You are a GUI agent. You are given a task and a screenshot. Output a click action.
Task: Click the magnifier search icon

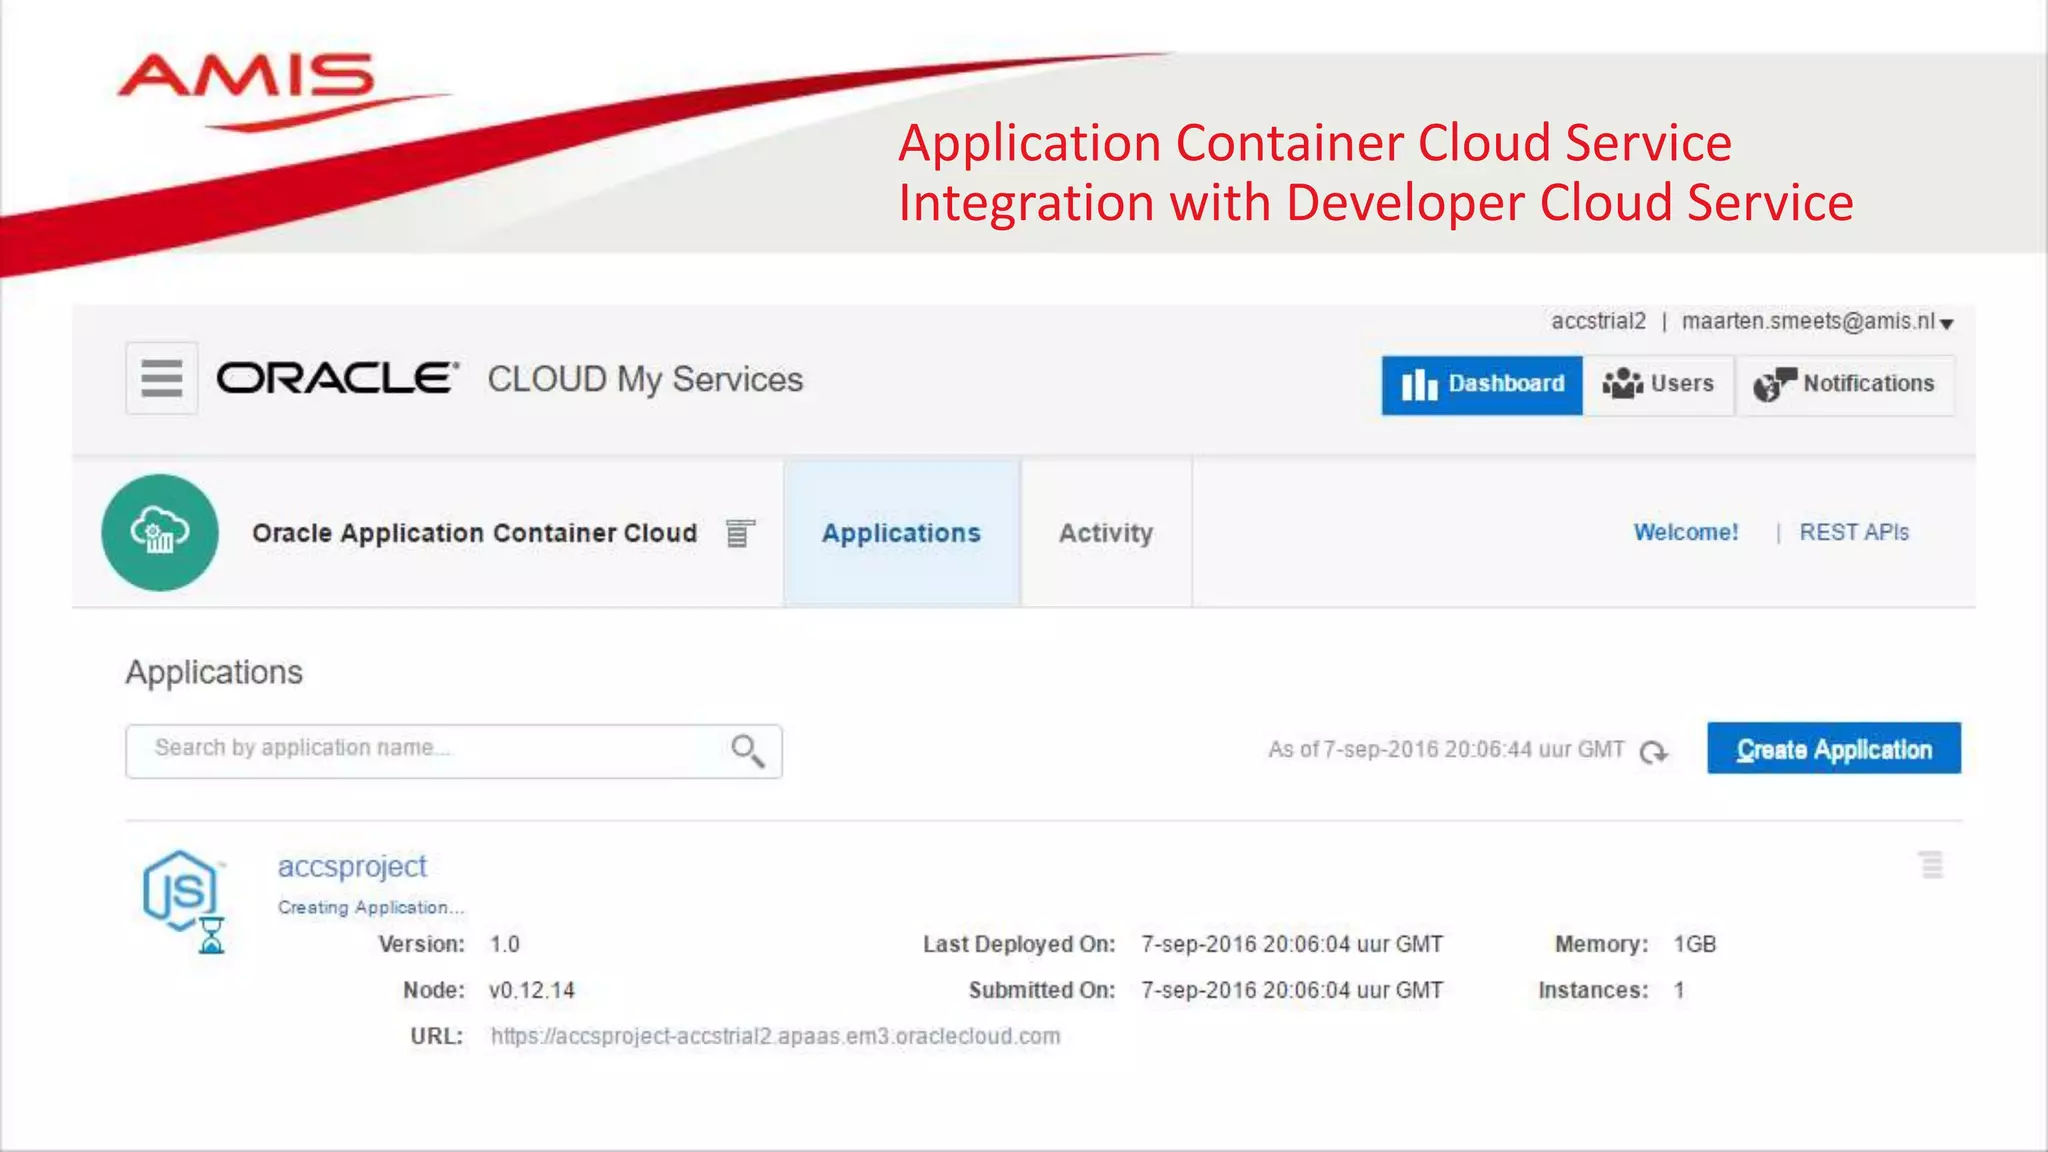(x=747, y=751)
